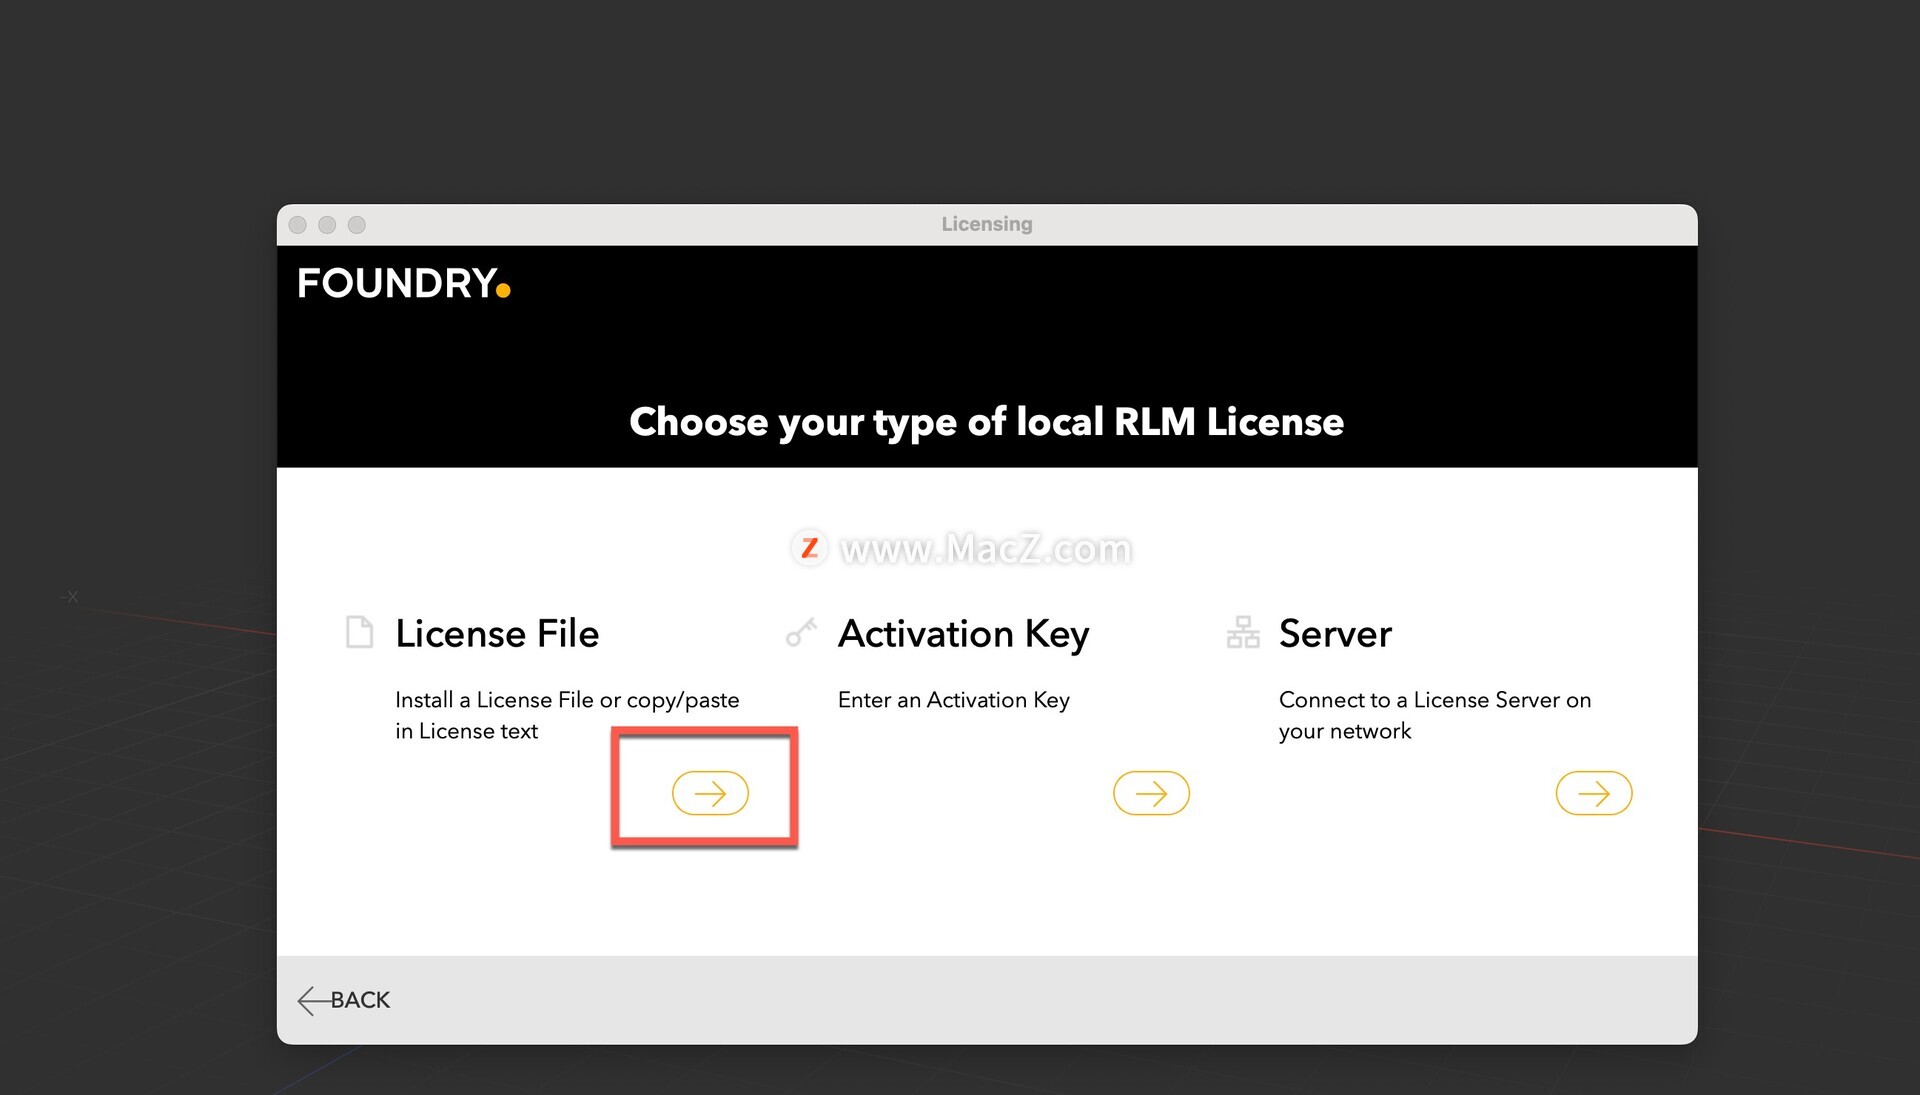The width and height of the screenshot is (1920, 1095).
Task: Select the Activation Key heading
Action: [x=963, y=635]
